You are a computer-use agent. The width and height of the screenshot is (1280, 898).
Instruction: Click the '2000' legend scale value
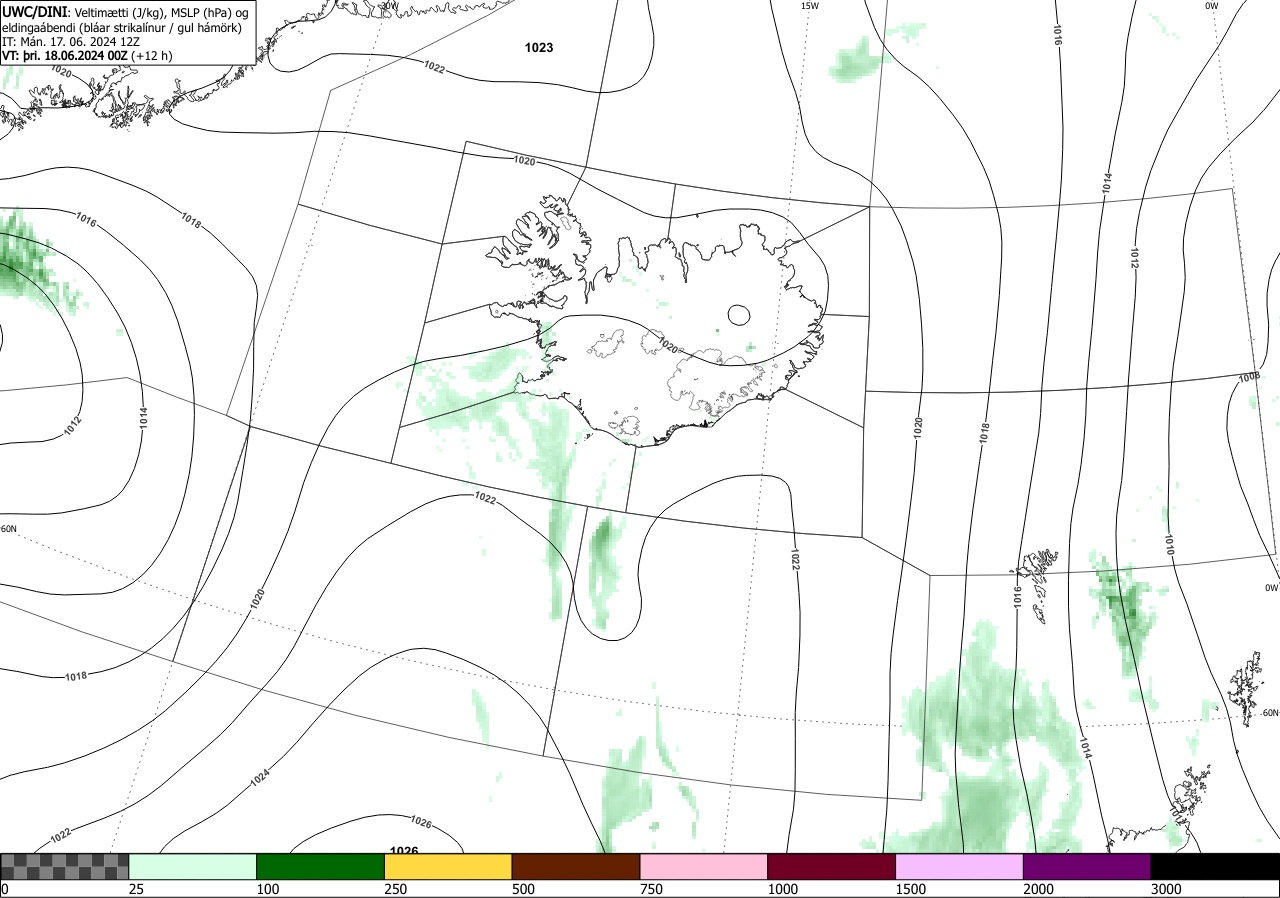click(x=1039, y=889)
